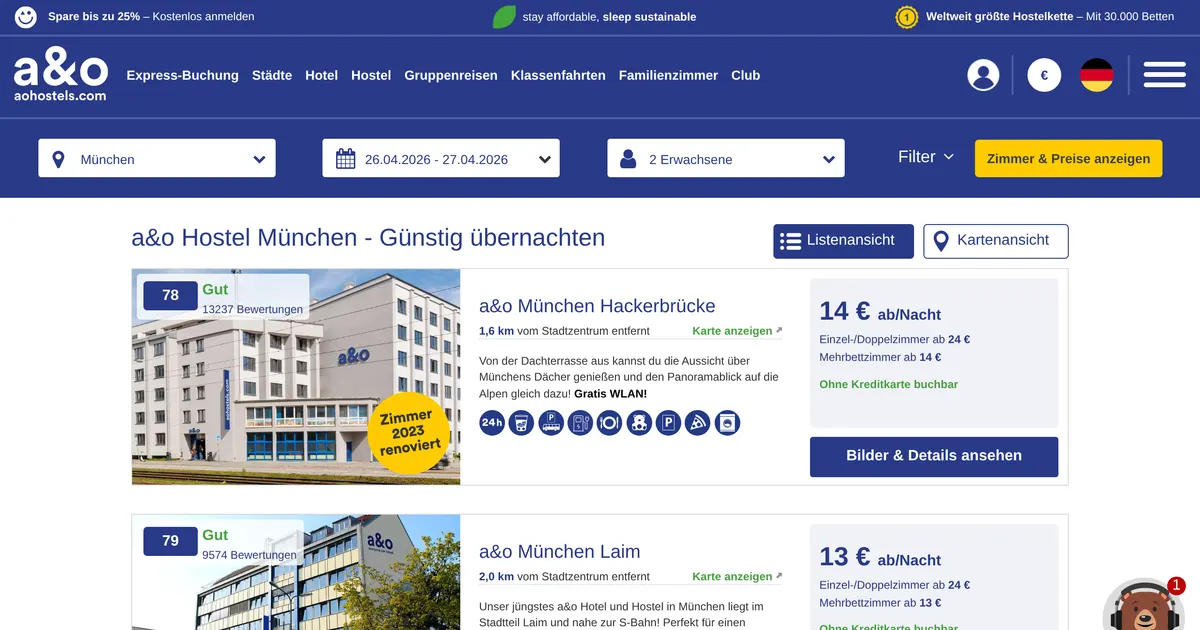Click the 9574 Bewertungen text
The image size is (1200, 630).
click(x=249, y=556)
